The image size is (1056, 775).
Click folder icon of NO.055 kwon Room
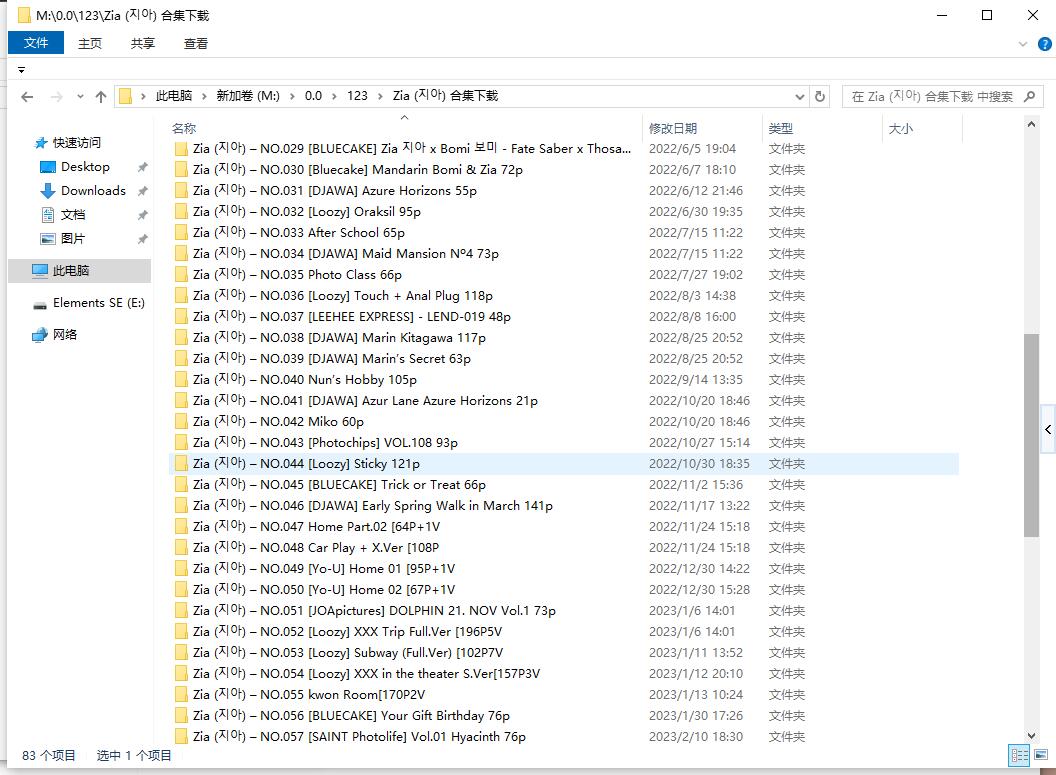(x=180, y=695)
